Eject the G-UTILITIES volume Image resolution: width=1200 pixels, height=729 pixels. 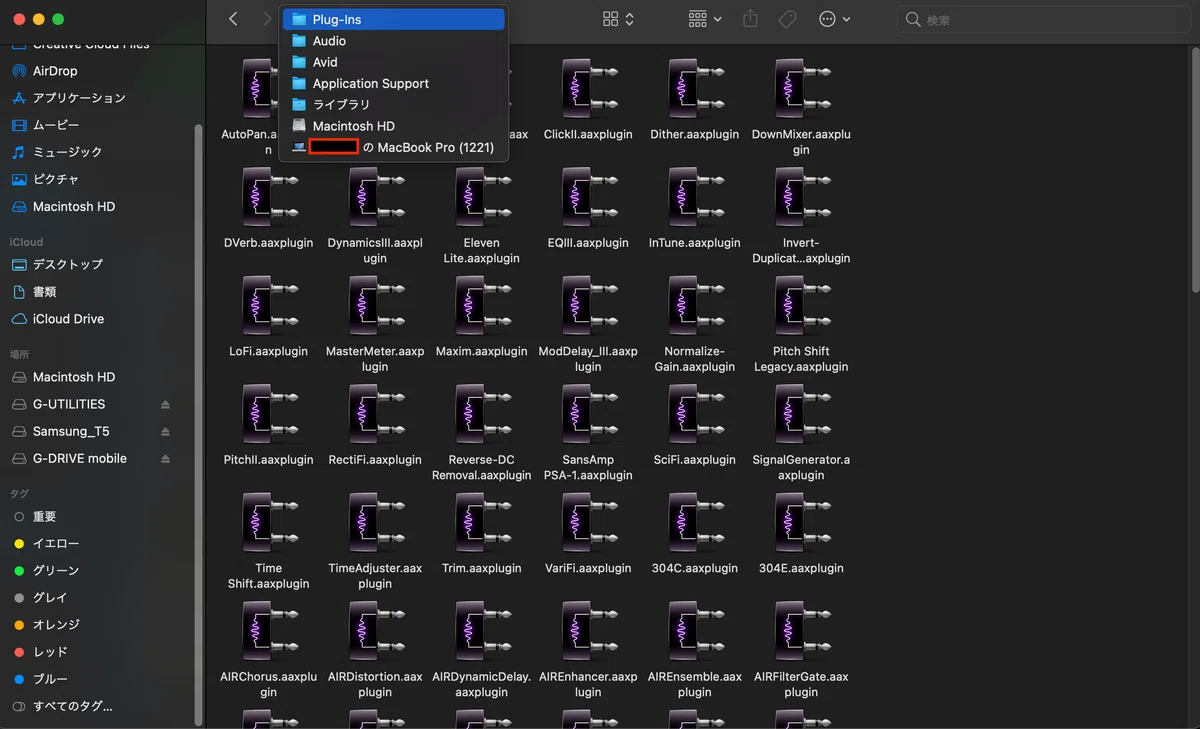click(165, 404)
